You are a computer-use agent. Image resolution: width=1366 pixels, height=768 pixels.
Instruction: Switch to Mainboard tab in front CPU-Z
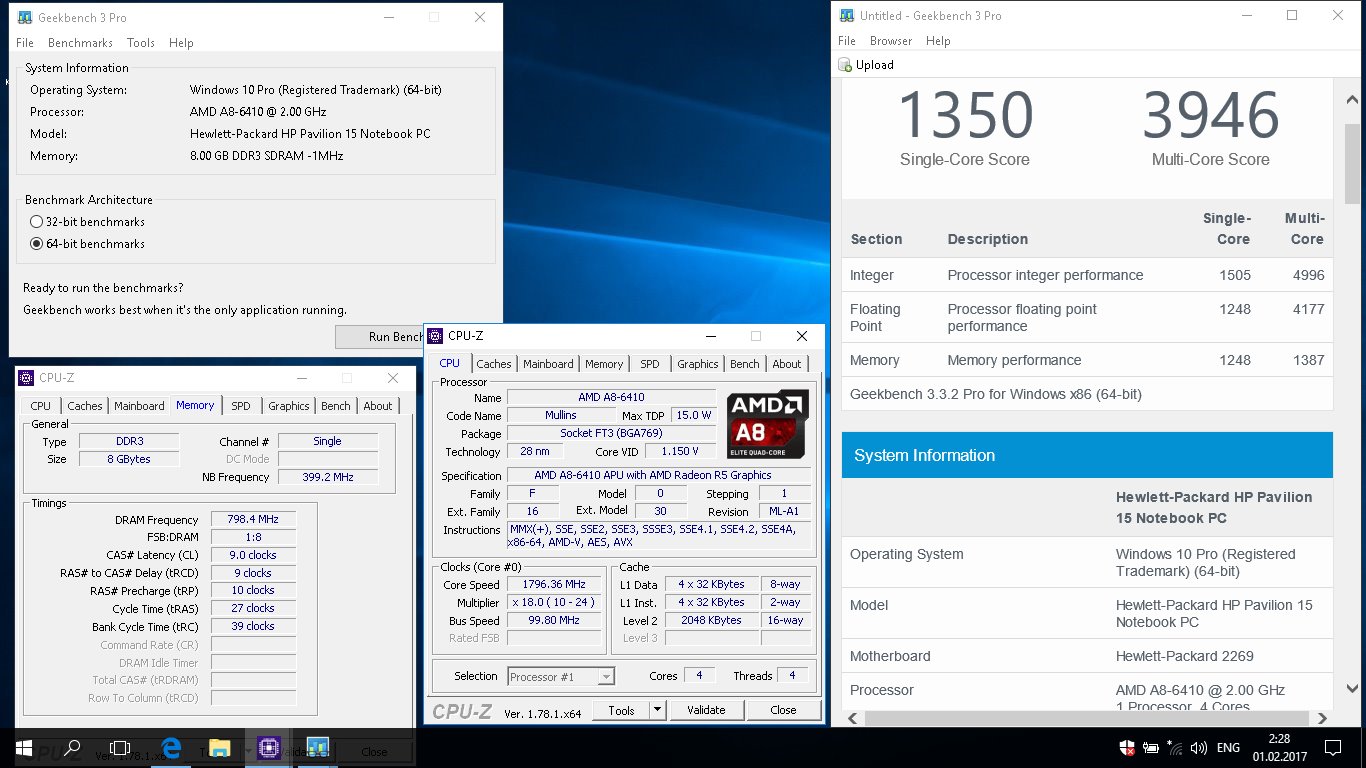548,364
